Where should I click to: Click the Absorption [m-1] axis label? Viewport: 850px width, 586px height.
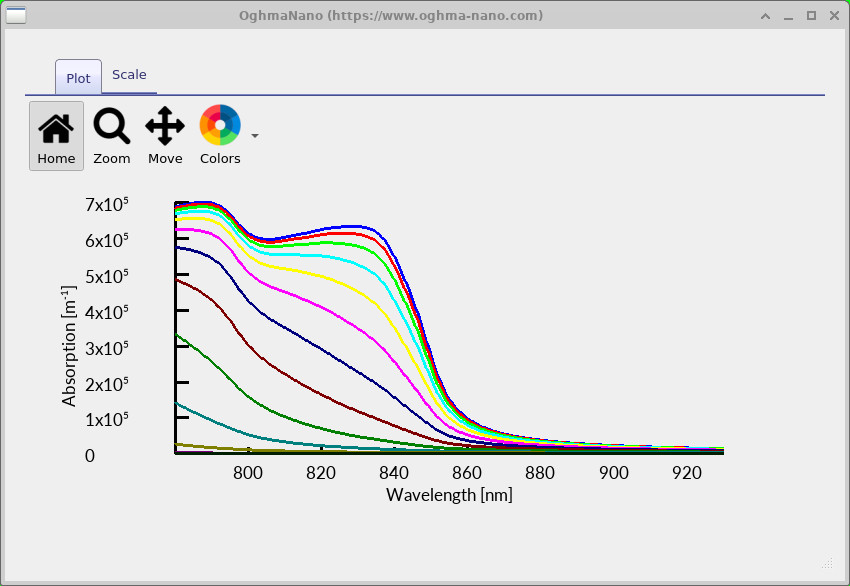(69, 346)
